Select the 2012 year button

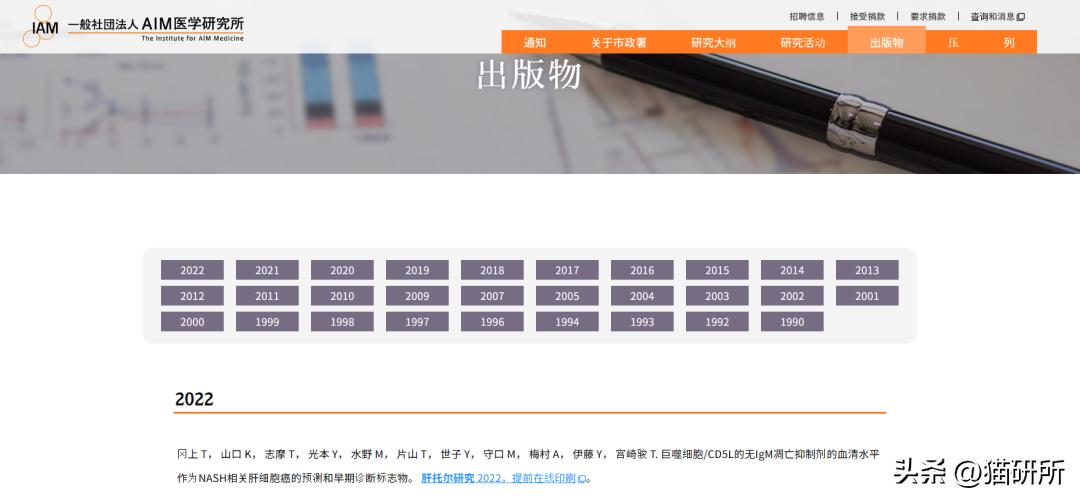click(x=192, y=296)
